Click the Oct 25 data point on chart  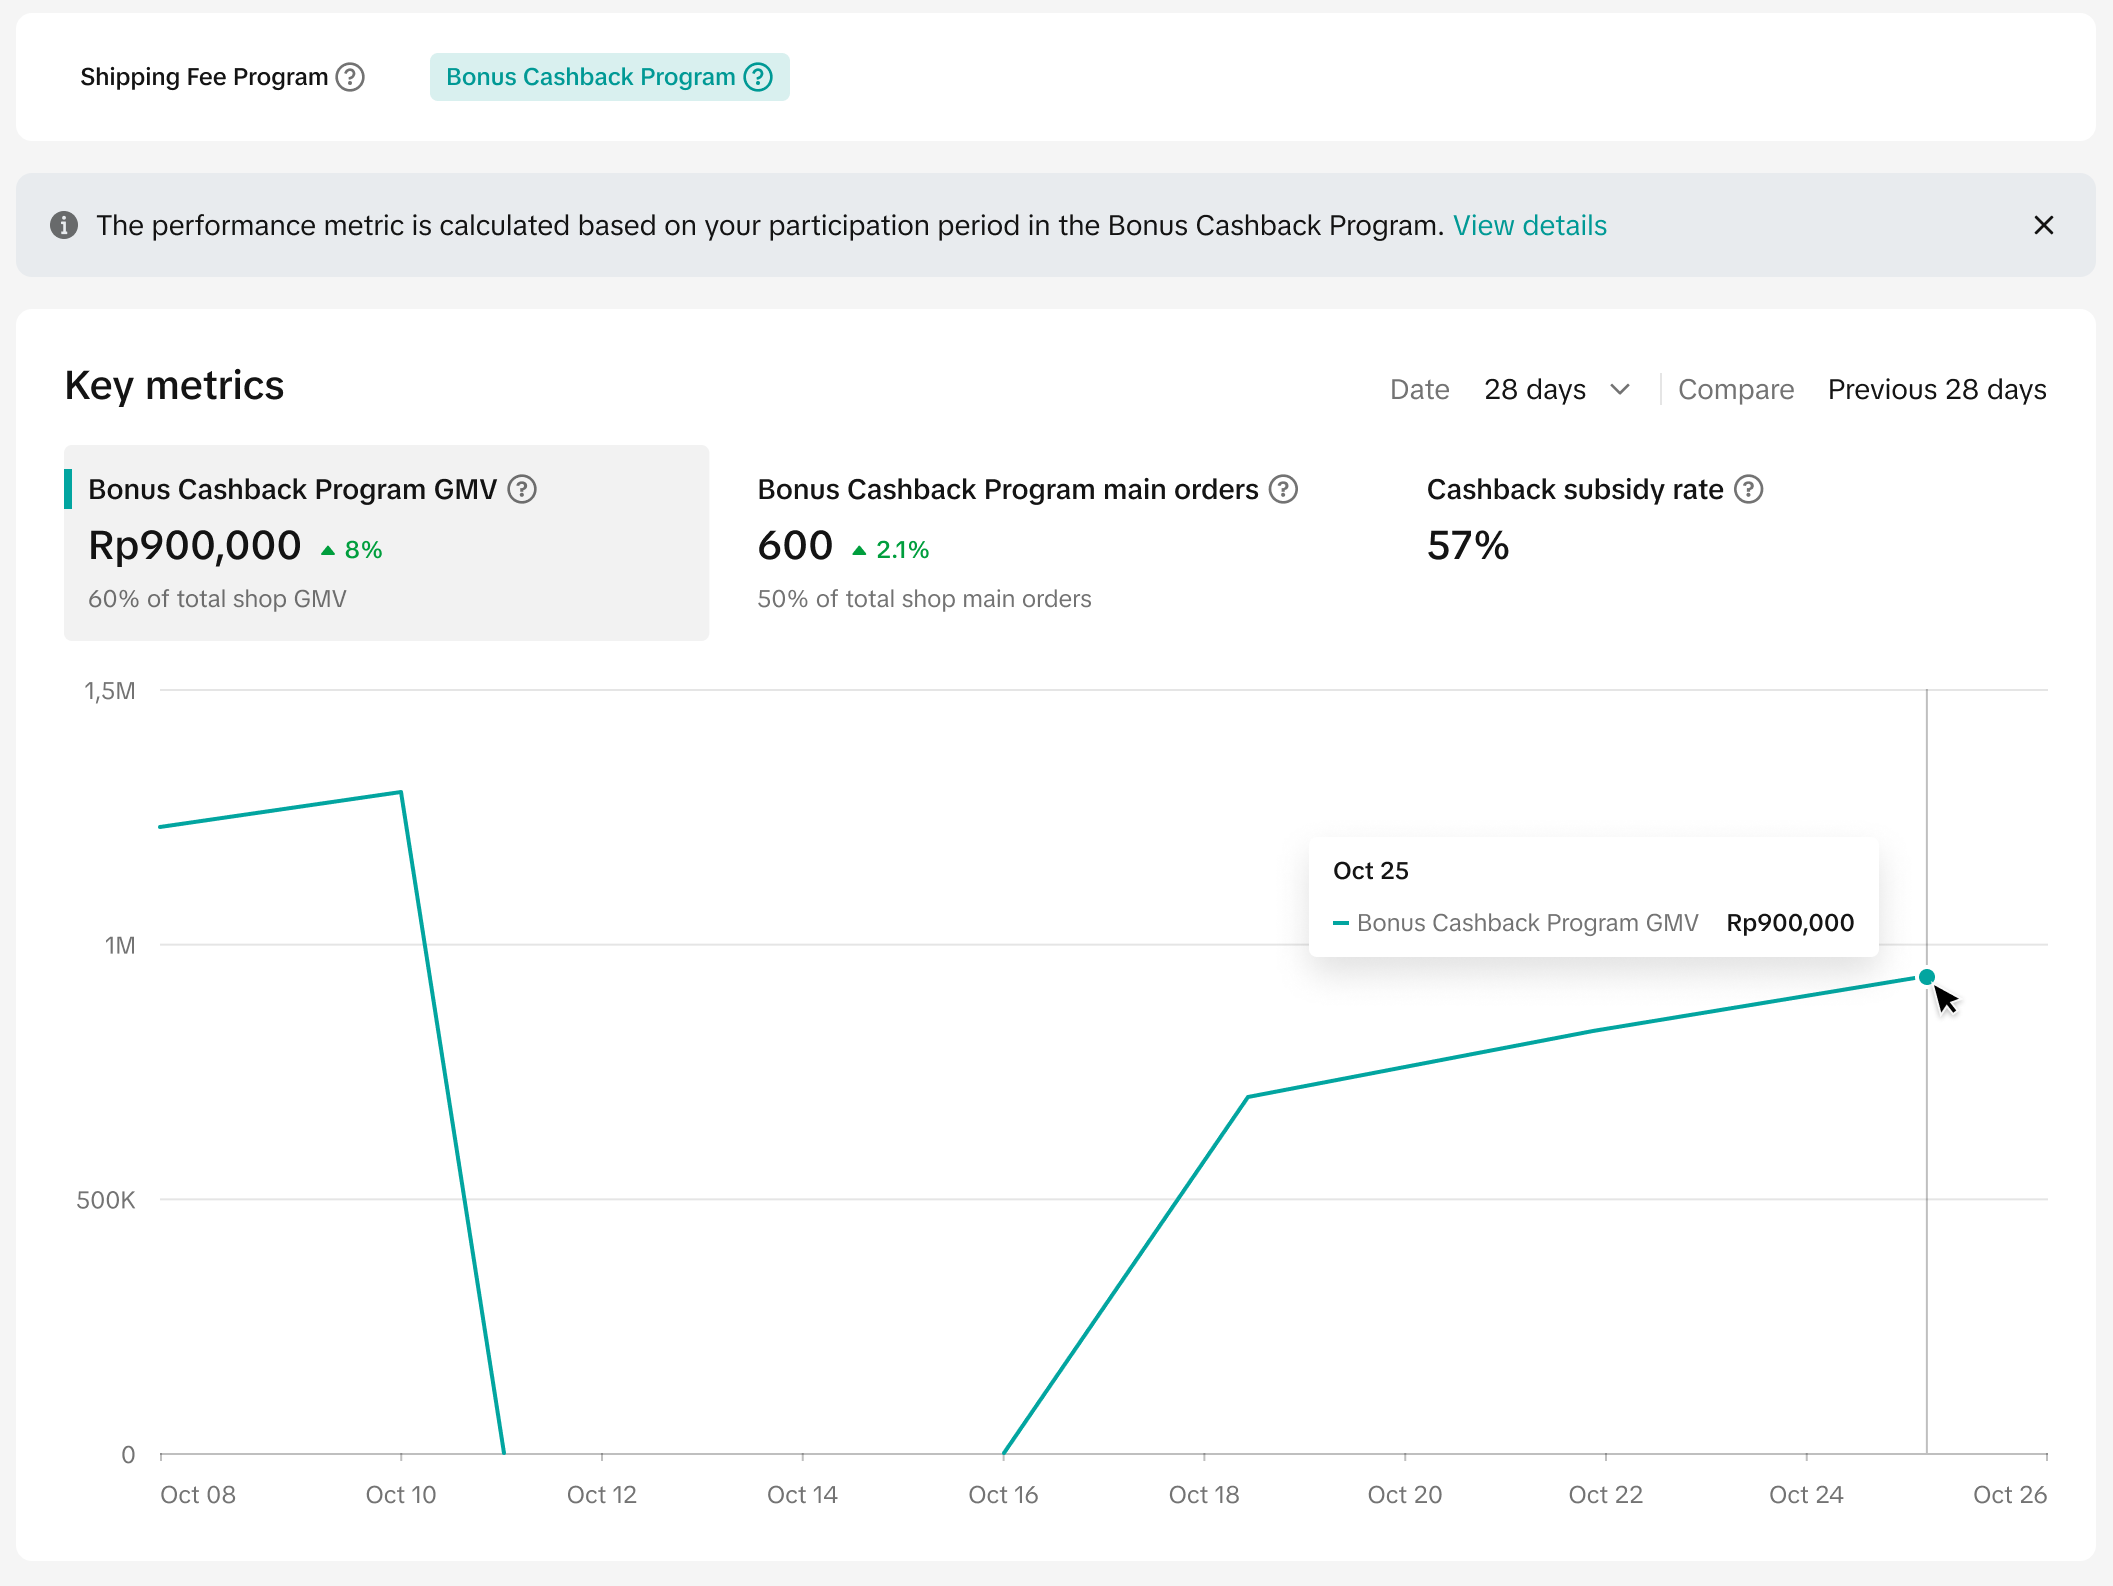pos(1926,977)
